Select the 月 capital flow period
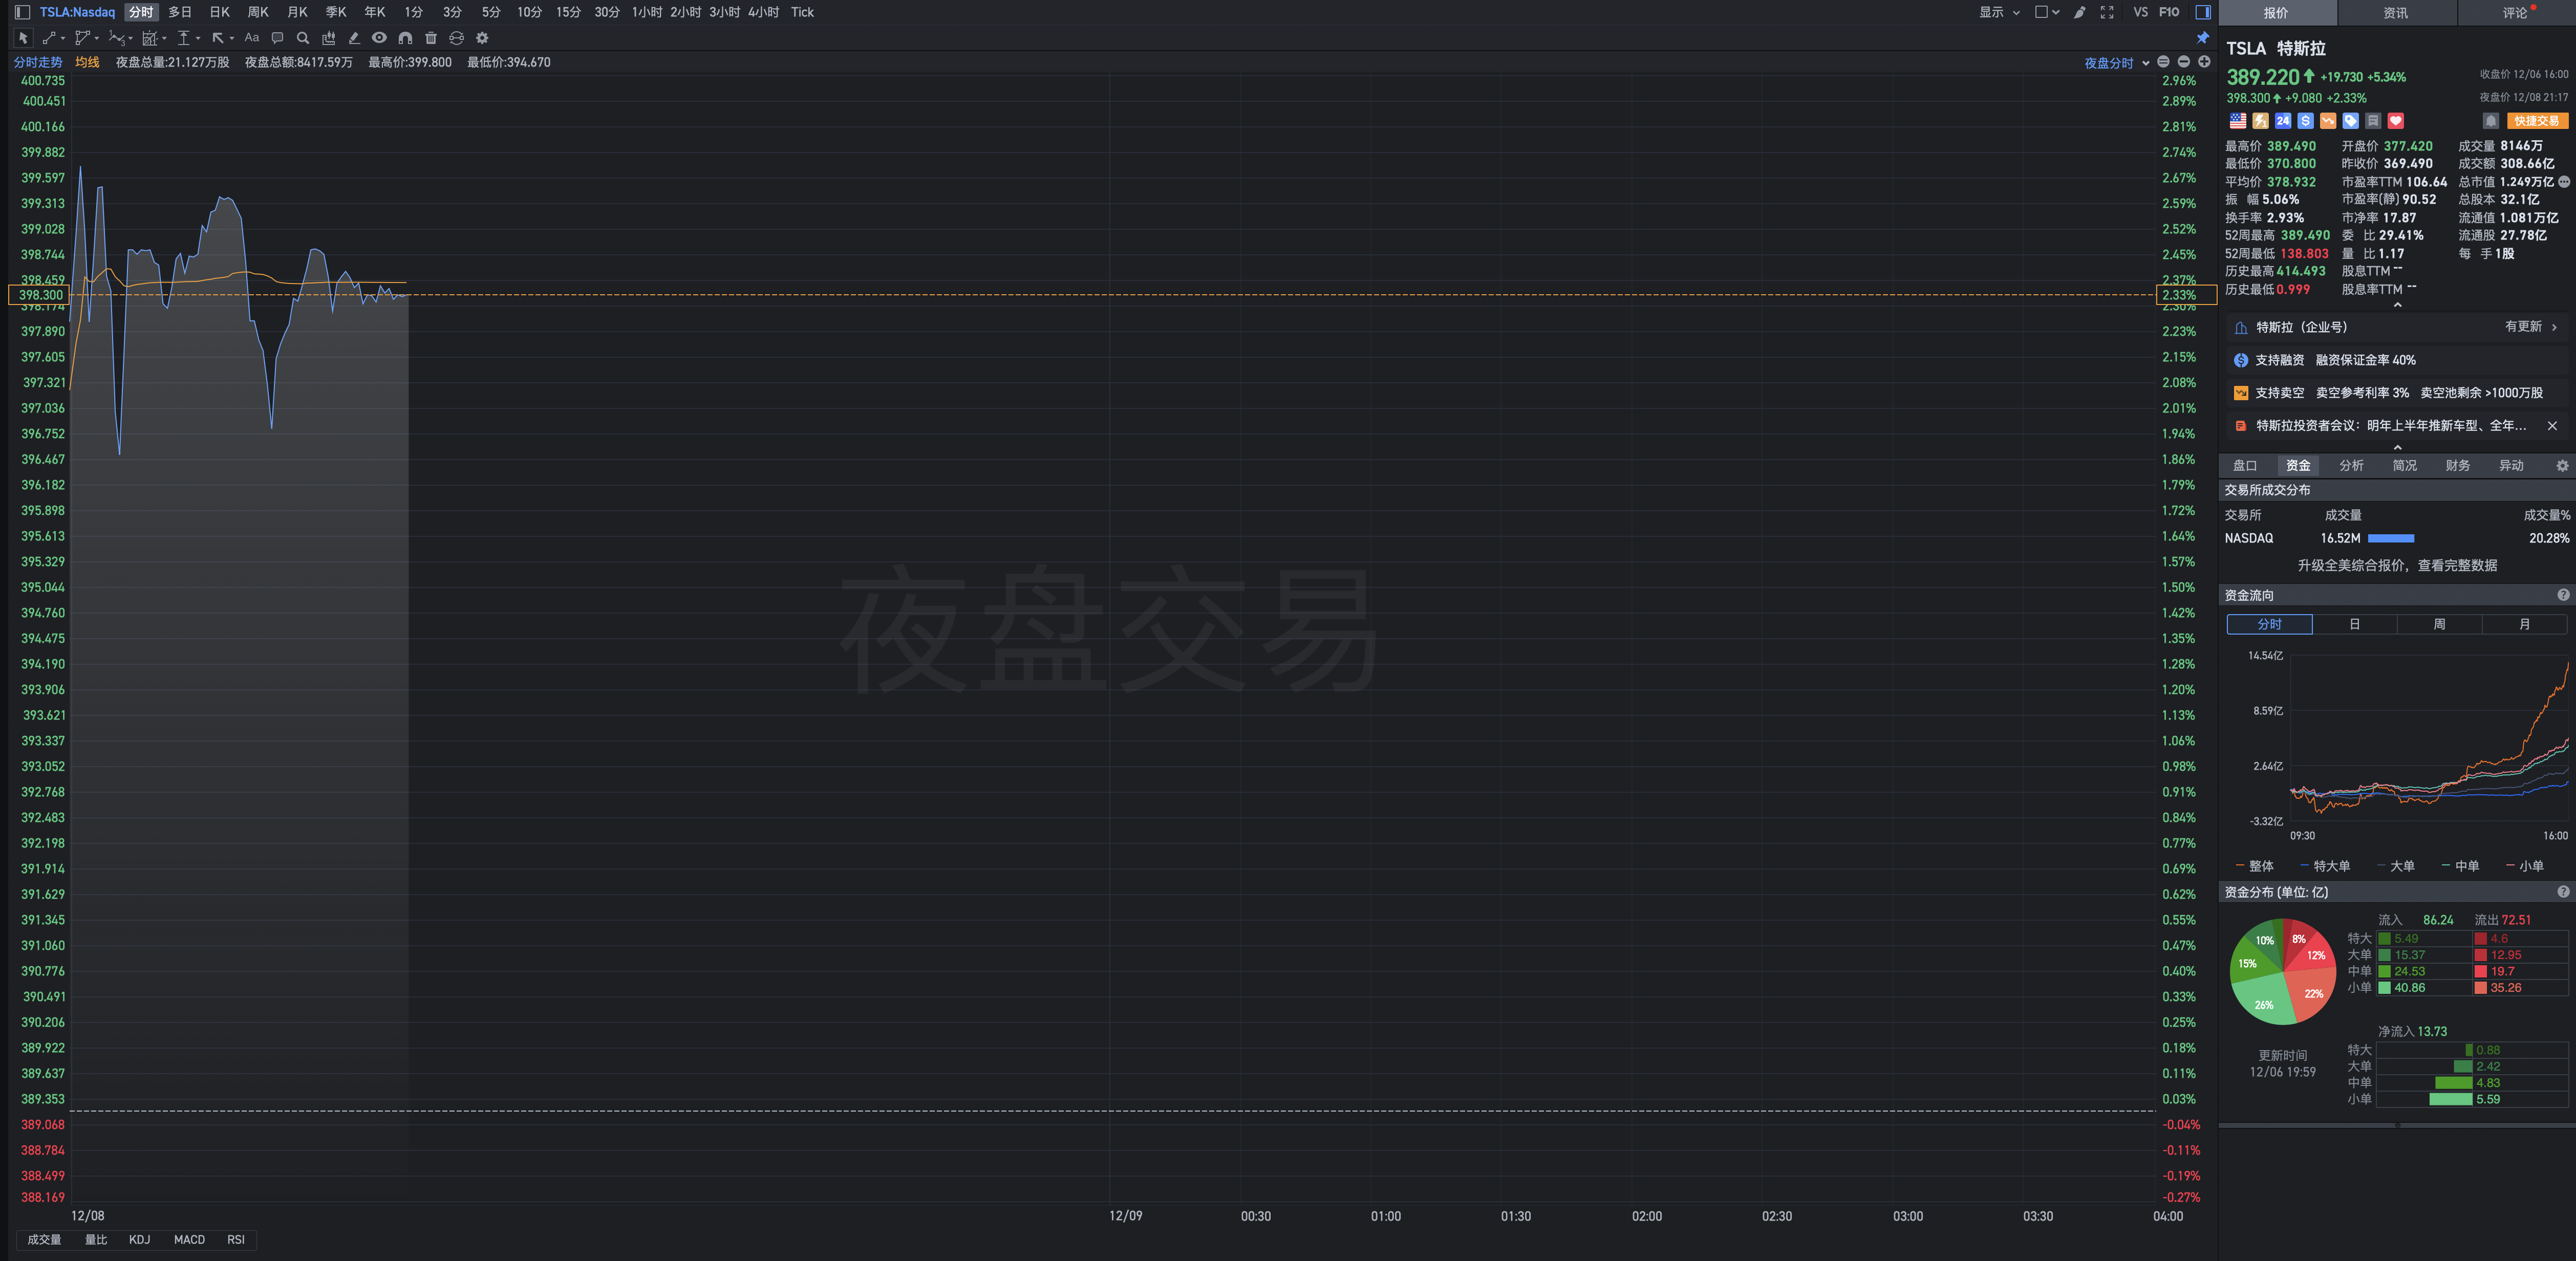 pyautogui.click(x=2524, y=624)
